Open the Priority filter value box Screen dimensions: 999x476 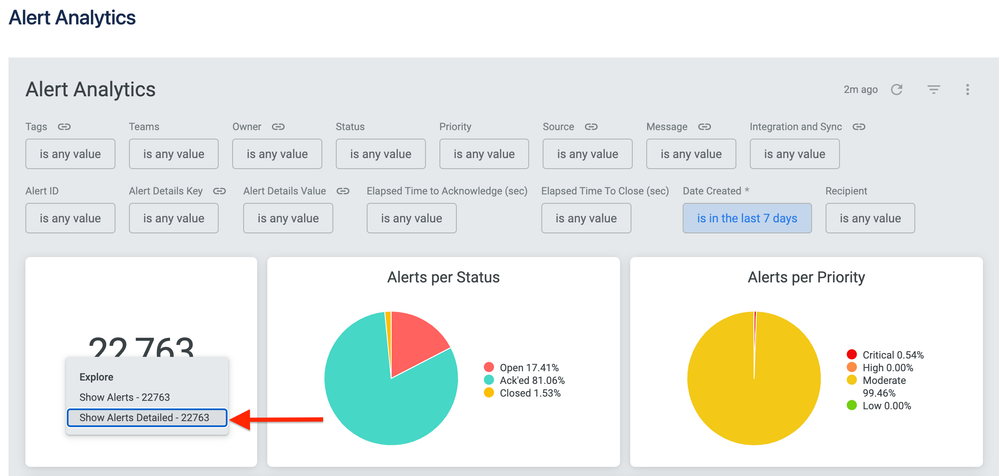(x=484, y=154)
